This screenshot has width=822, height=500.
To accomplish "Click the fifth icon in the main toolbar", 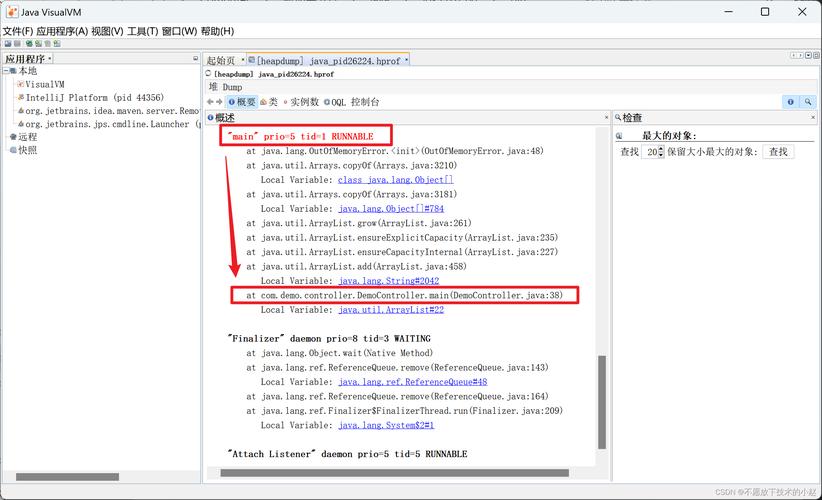I will 48,44.
